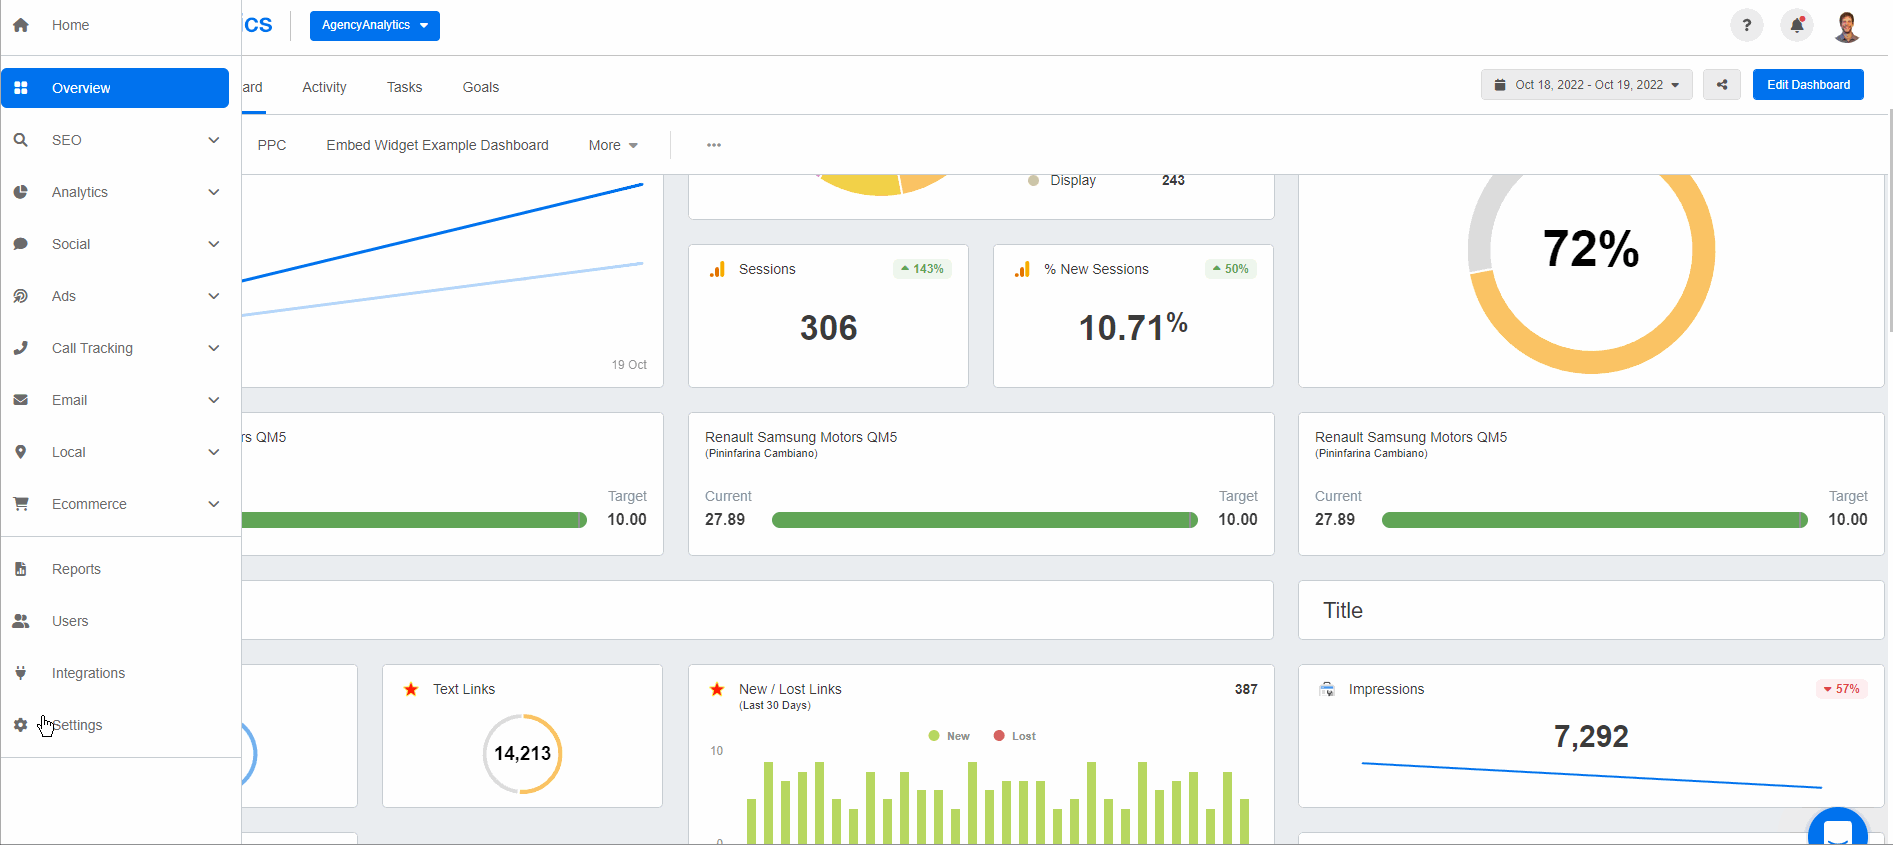Open the date range picker dropdown
Screen dimensions: 1893x845
1586,85
